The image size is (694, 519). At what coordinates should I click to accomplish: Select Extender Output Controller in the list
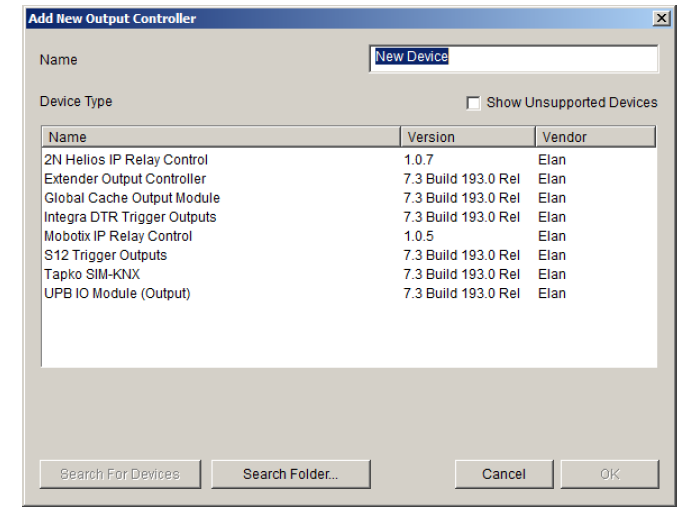125,179
